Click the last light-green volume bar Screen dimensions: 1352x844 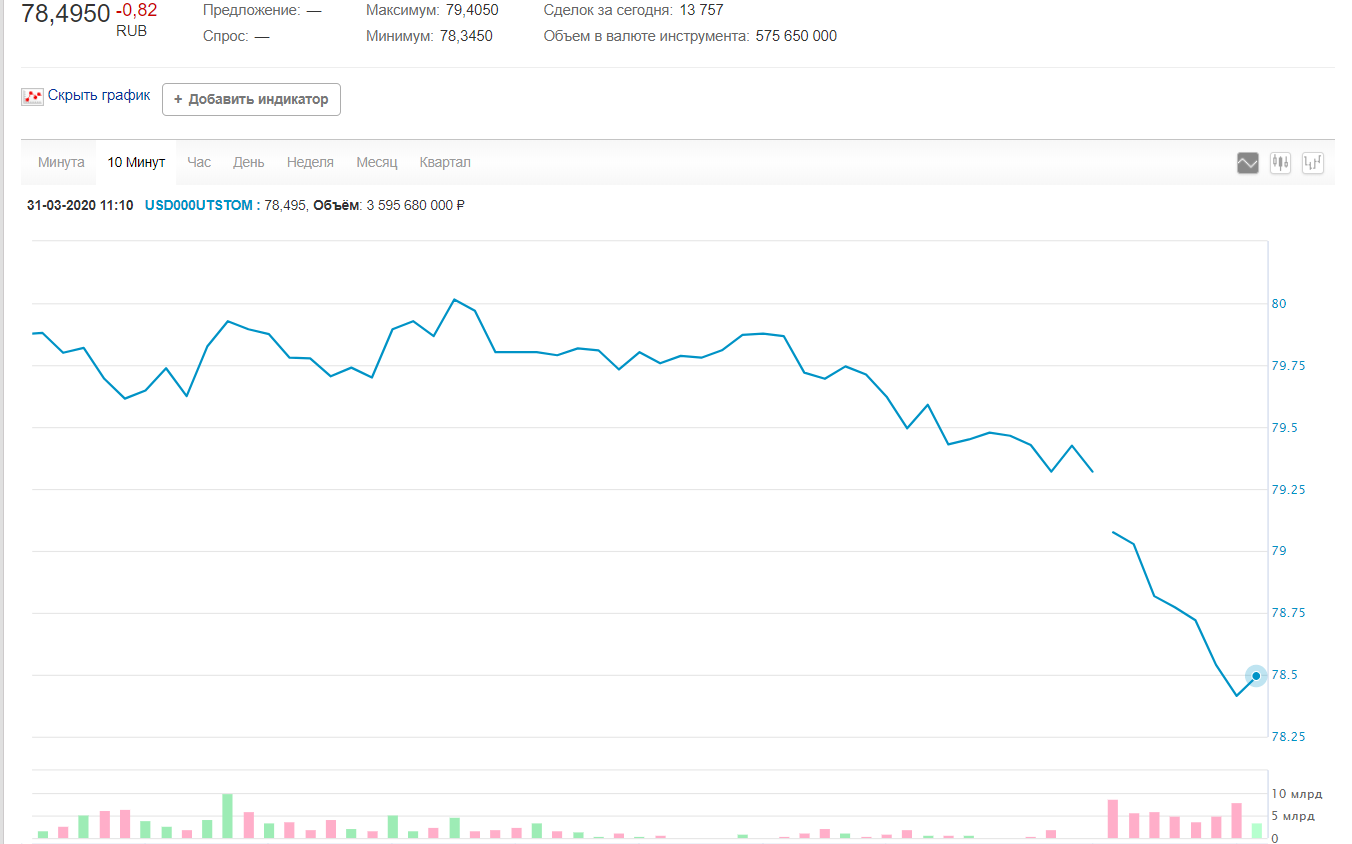click(x=1257, y=830)
